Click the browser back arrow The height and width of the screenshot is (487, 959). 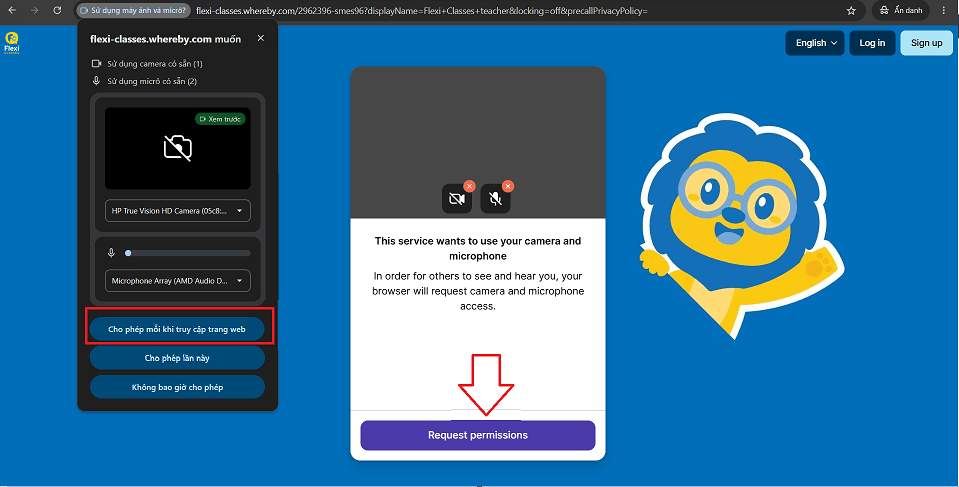point(12,10)
